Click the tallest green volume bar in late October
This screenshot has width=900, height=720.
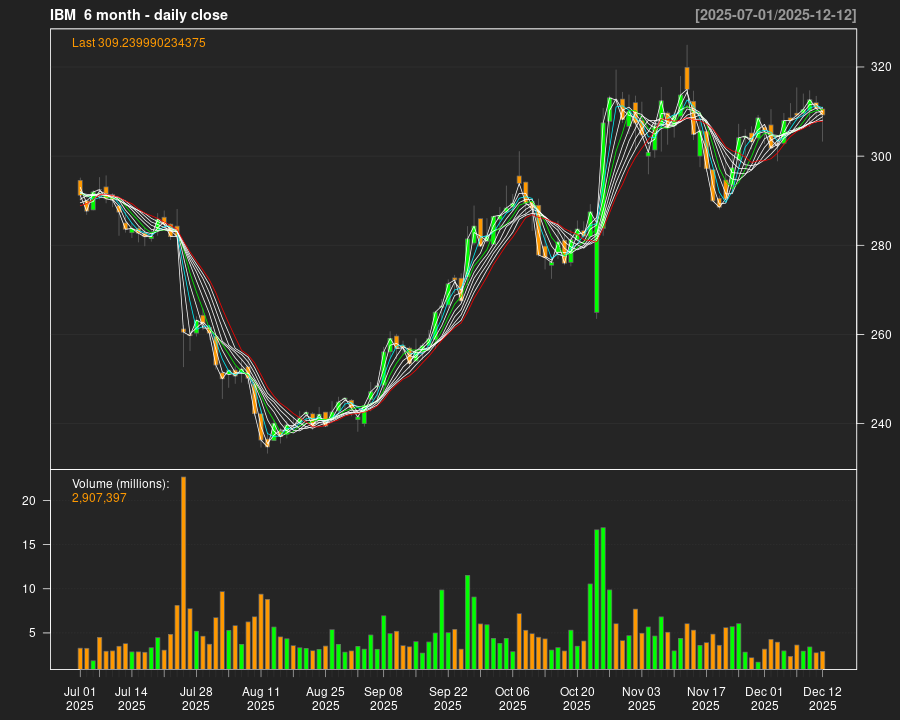(x=603, y=597)
